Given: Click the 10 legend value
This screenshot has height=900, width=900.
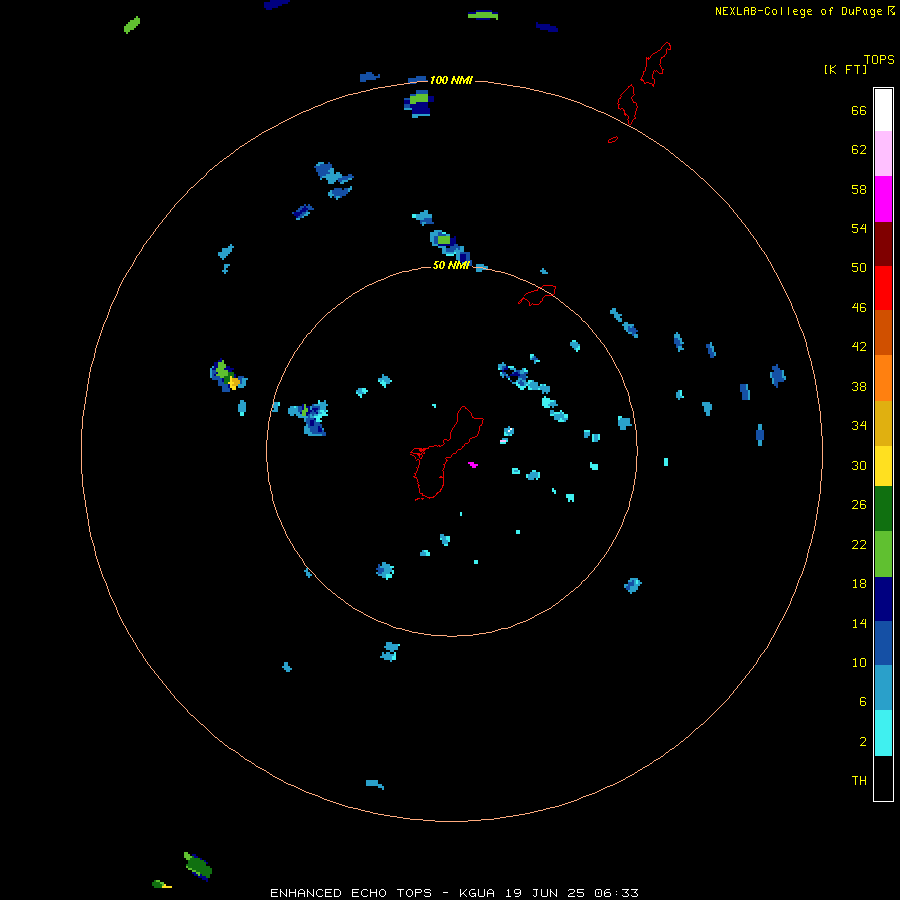Looking at the screenshot, I should pyautogui.click(x=859, y=662).
